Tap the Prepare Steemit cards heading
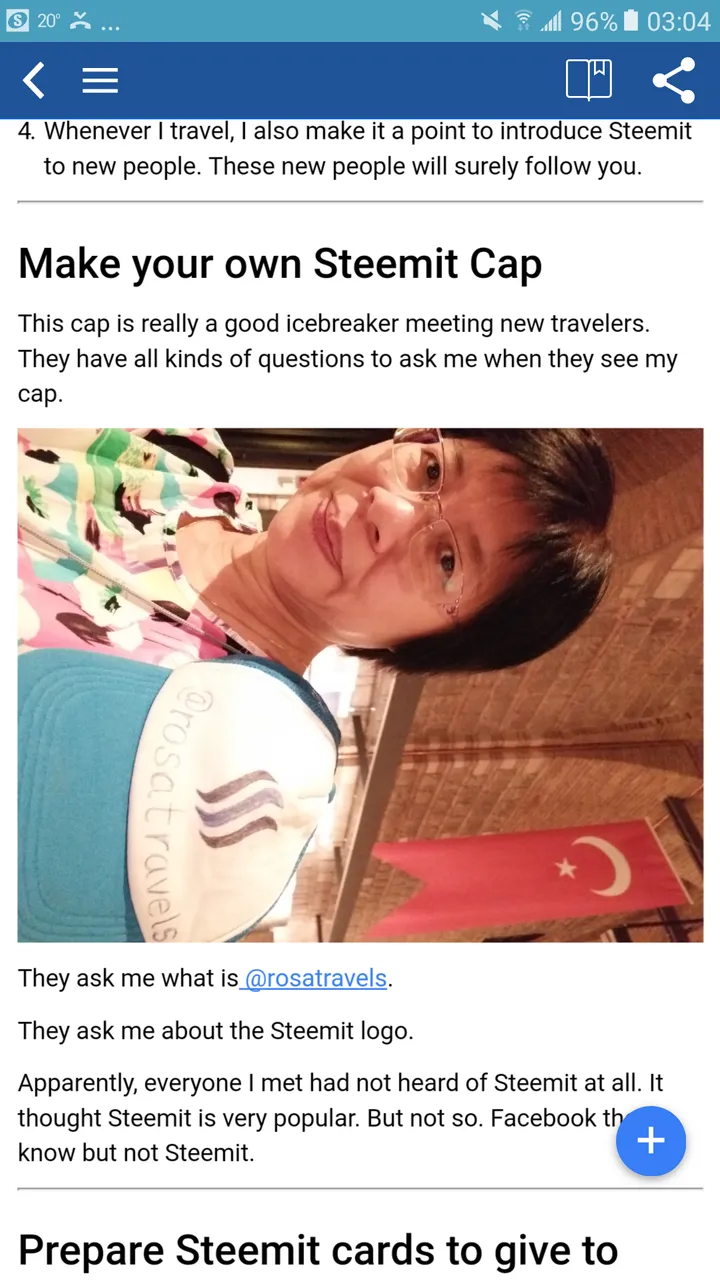 (x=318, y=1250)
